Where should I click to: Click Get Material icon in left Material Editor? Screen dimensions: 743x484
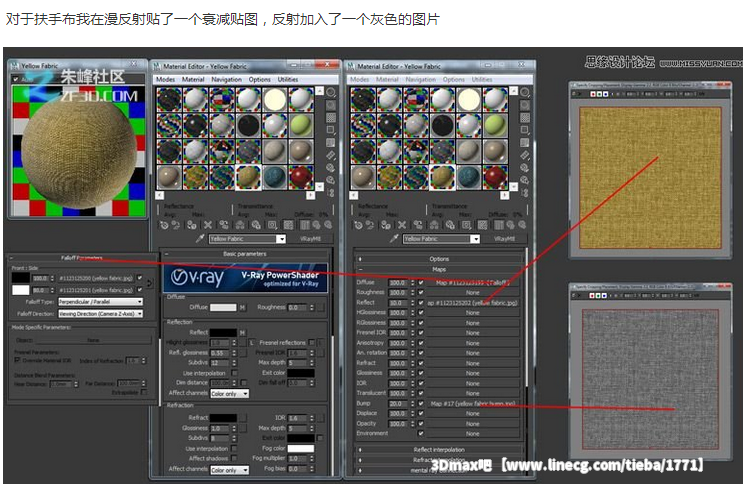coord(164,225)
